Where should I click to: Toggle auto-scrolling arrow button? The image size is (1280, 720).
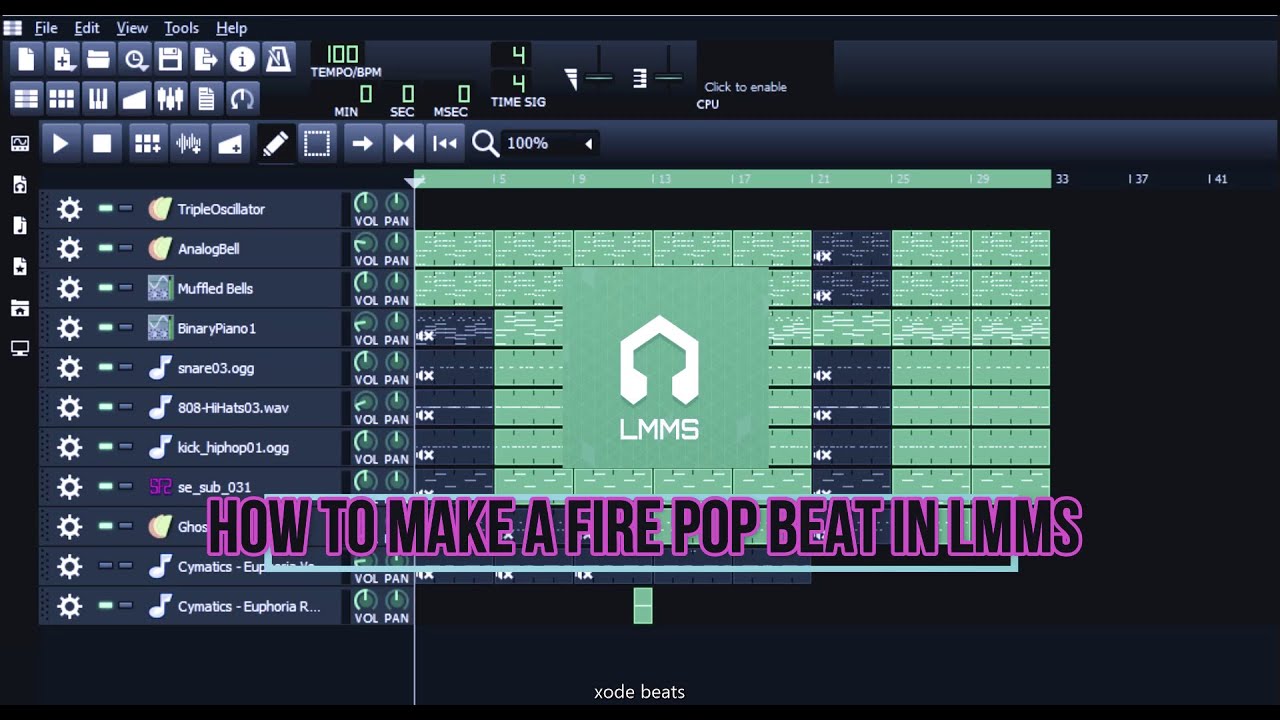point(362,144)
